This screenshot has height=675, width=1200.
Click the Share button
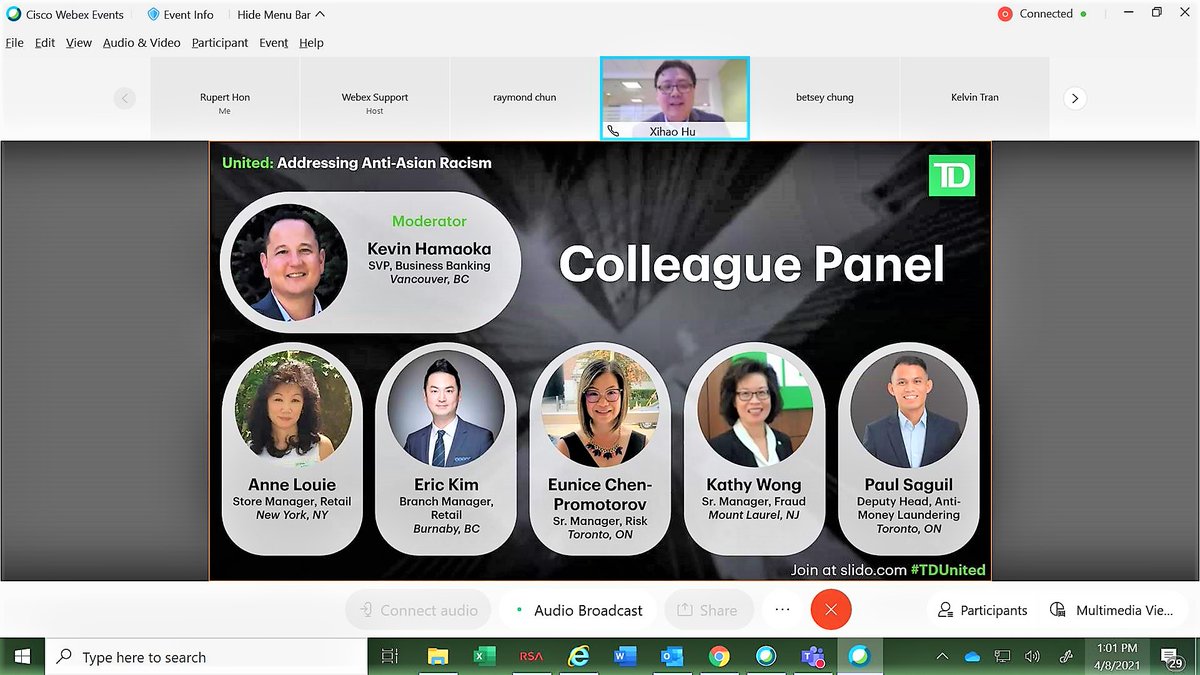click(707, 610)
